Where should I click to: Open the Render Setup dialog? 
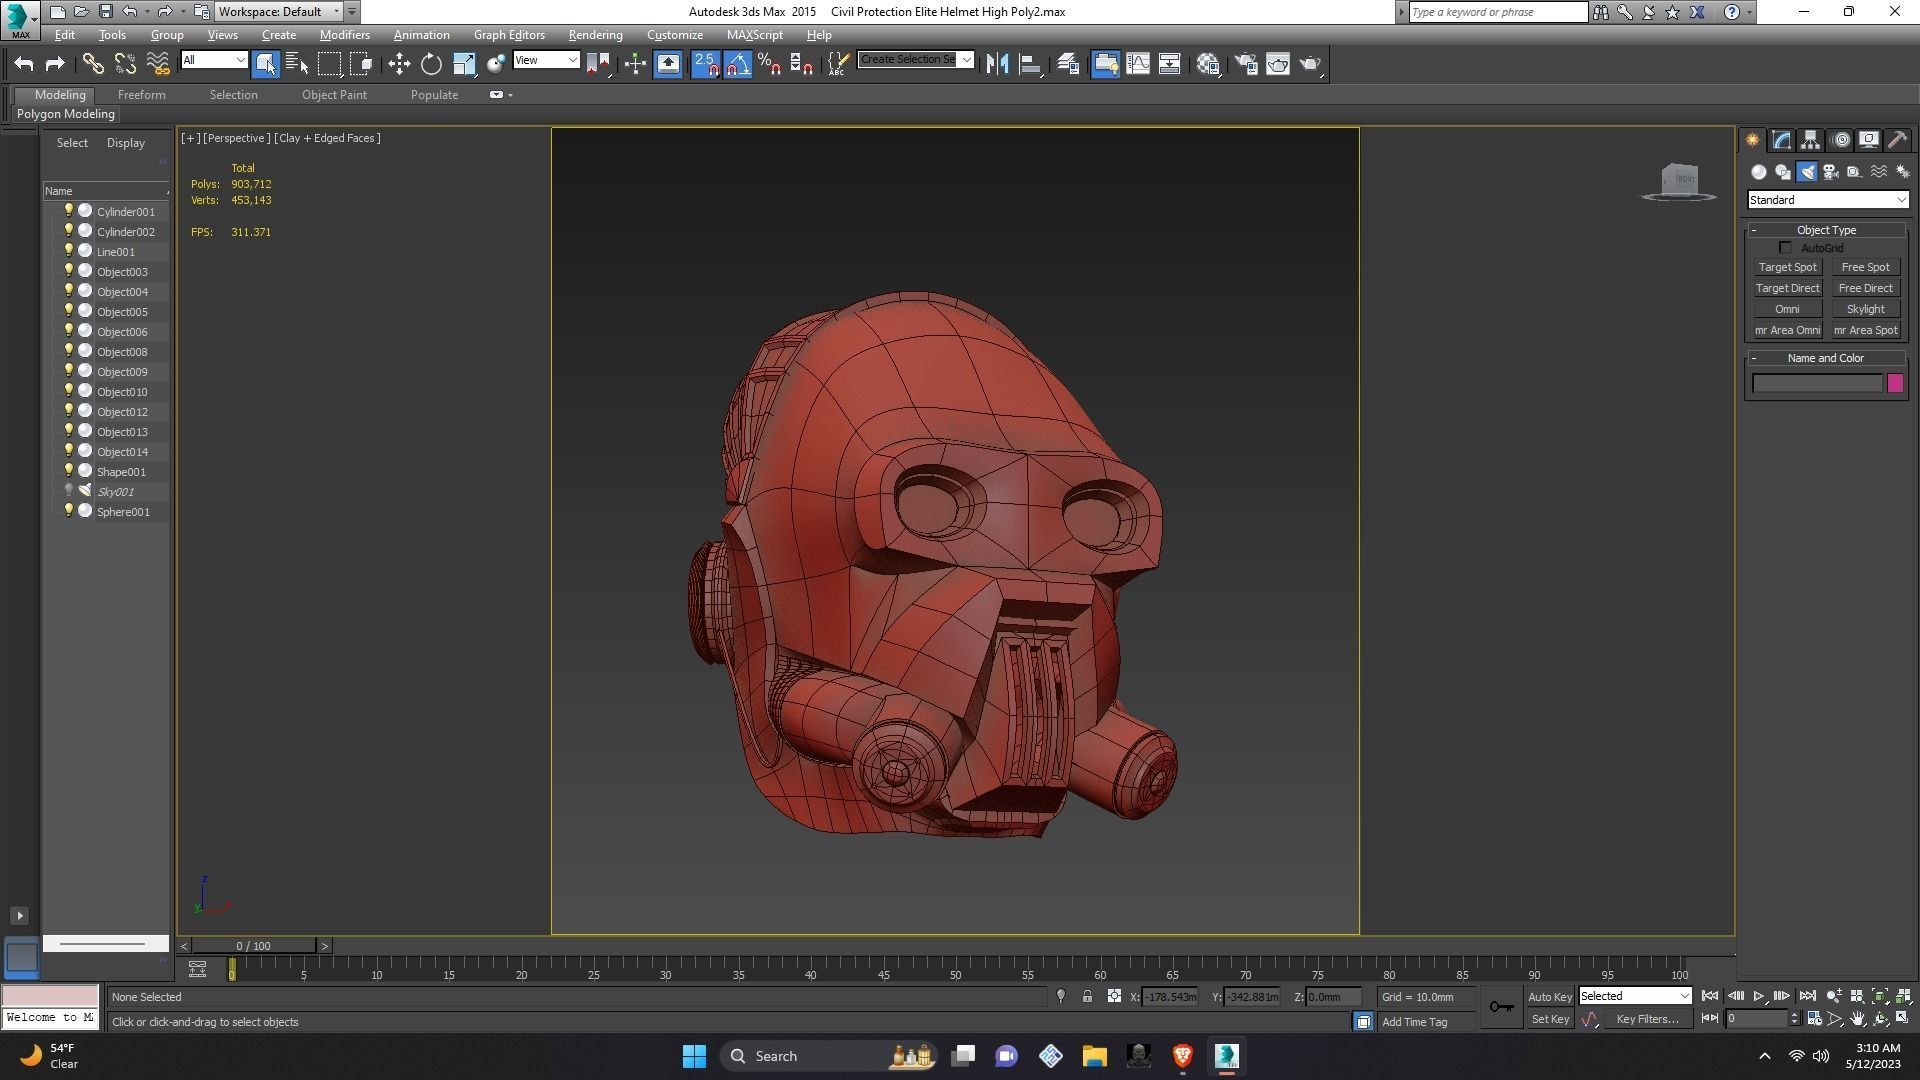pos(1246,64)
